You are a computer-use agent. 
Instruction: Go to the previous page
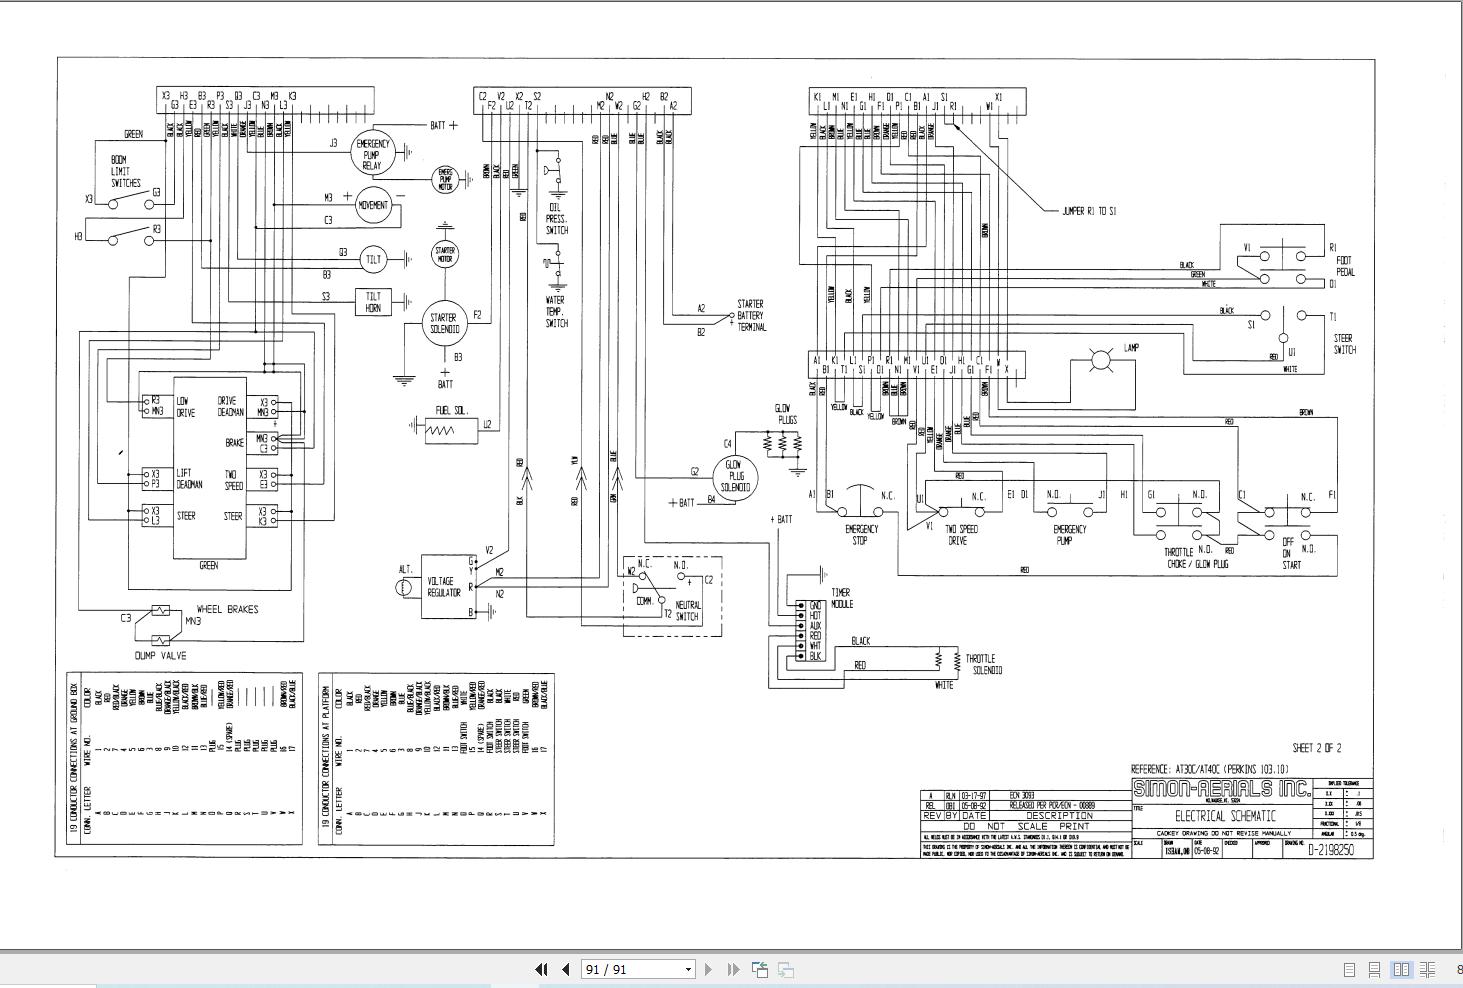click(565, 969)
